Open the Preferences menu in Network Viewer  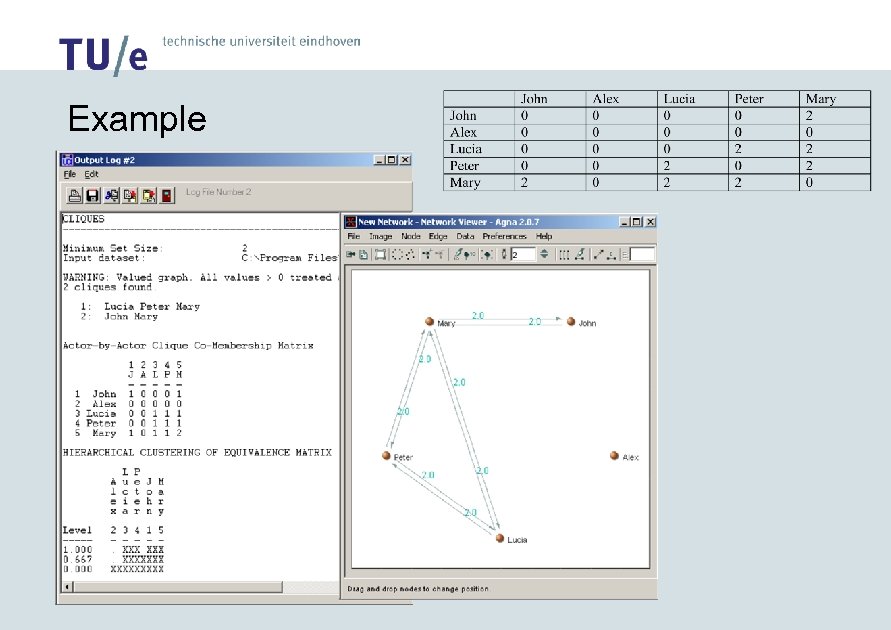pyautogui.click(x=504, y=236)
